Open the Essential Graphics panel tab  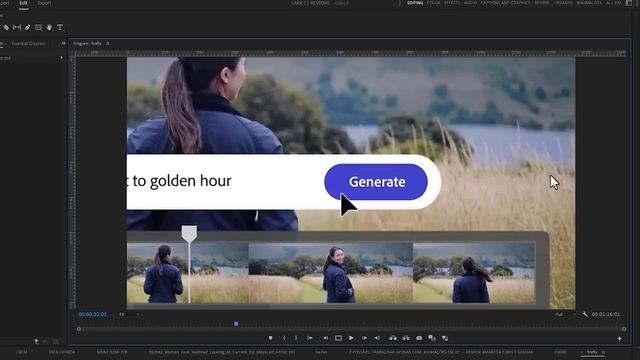[28, 43]
